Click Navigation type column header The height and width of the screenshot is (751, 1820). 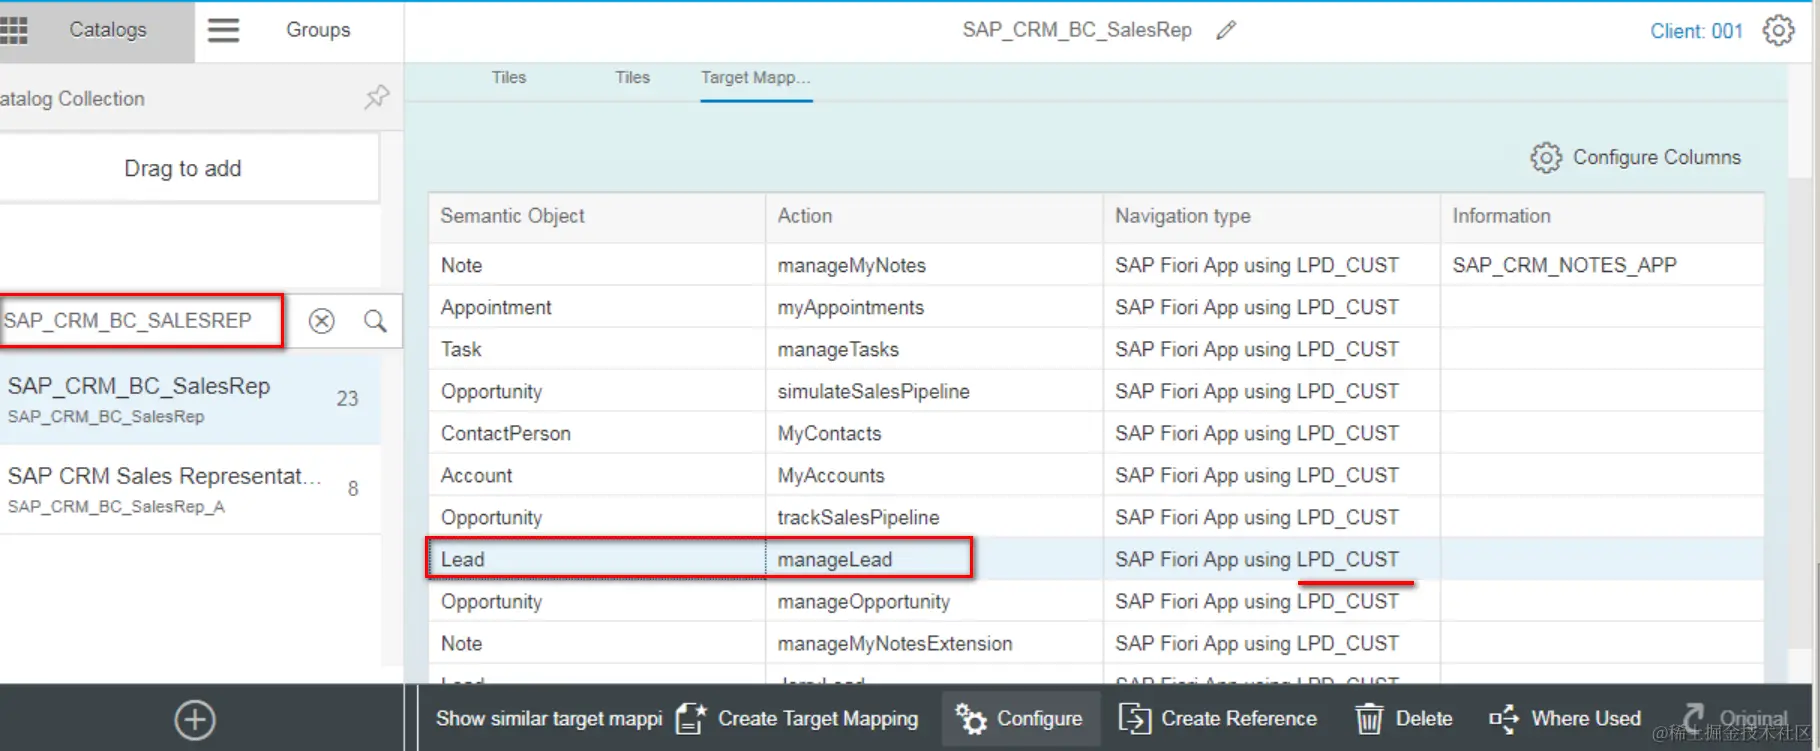[1271, 216]
